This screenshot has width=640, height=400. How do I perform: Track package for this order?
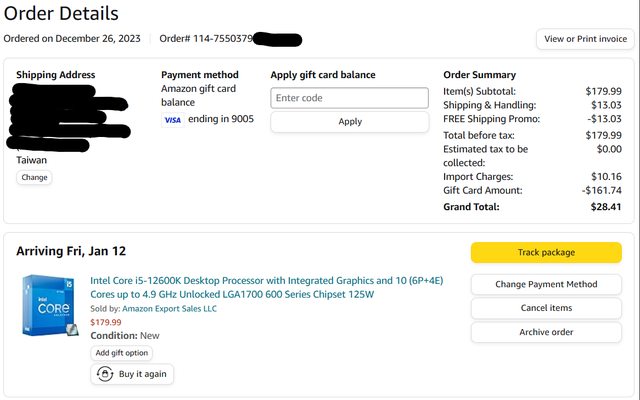click(547, 252)
